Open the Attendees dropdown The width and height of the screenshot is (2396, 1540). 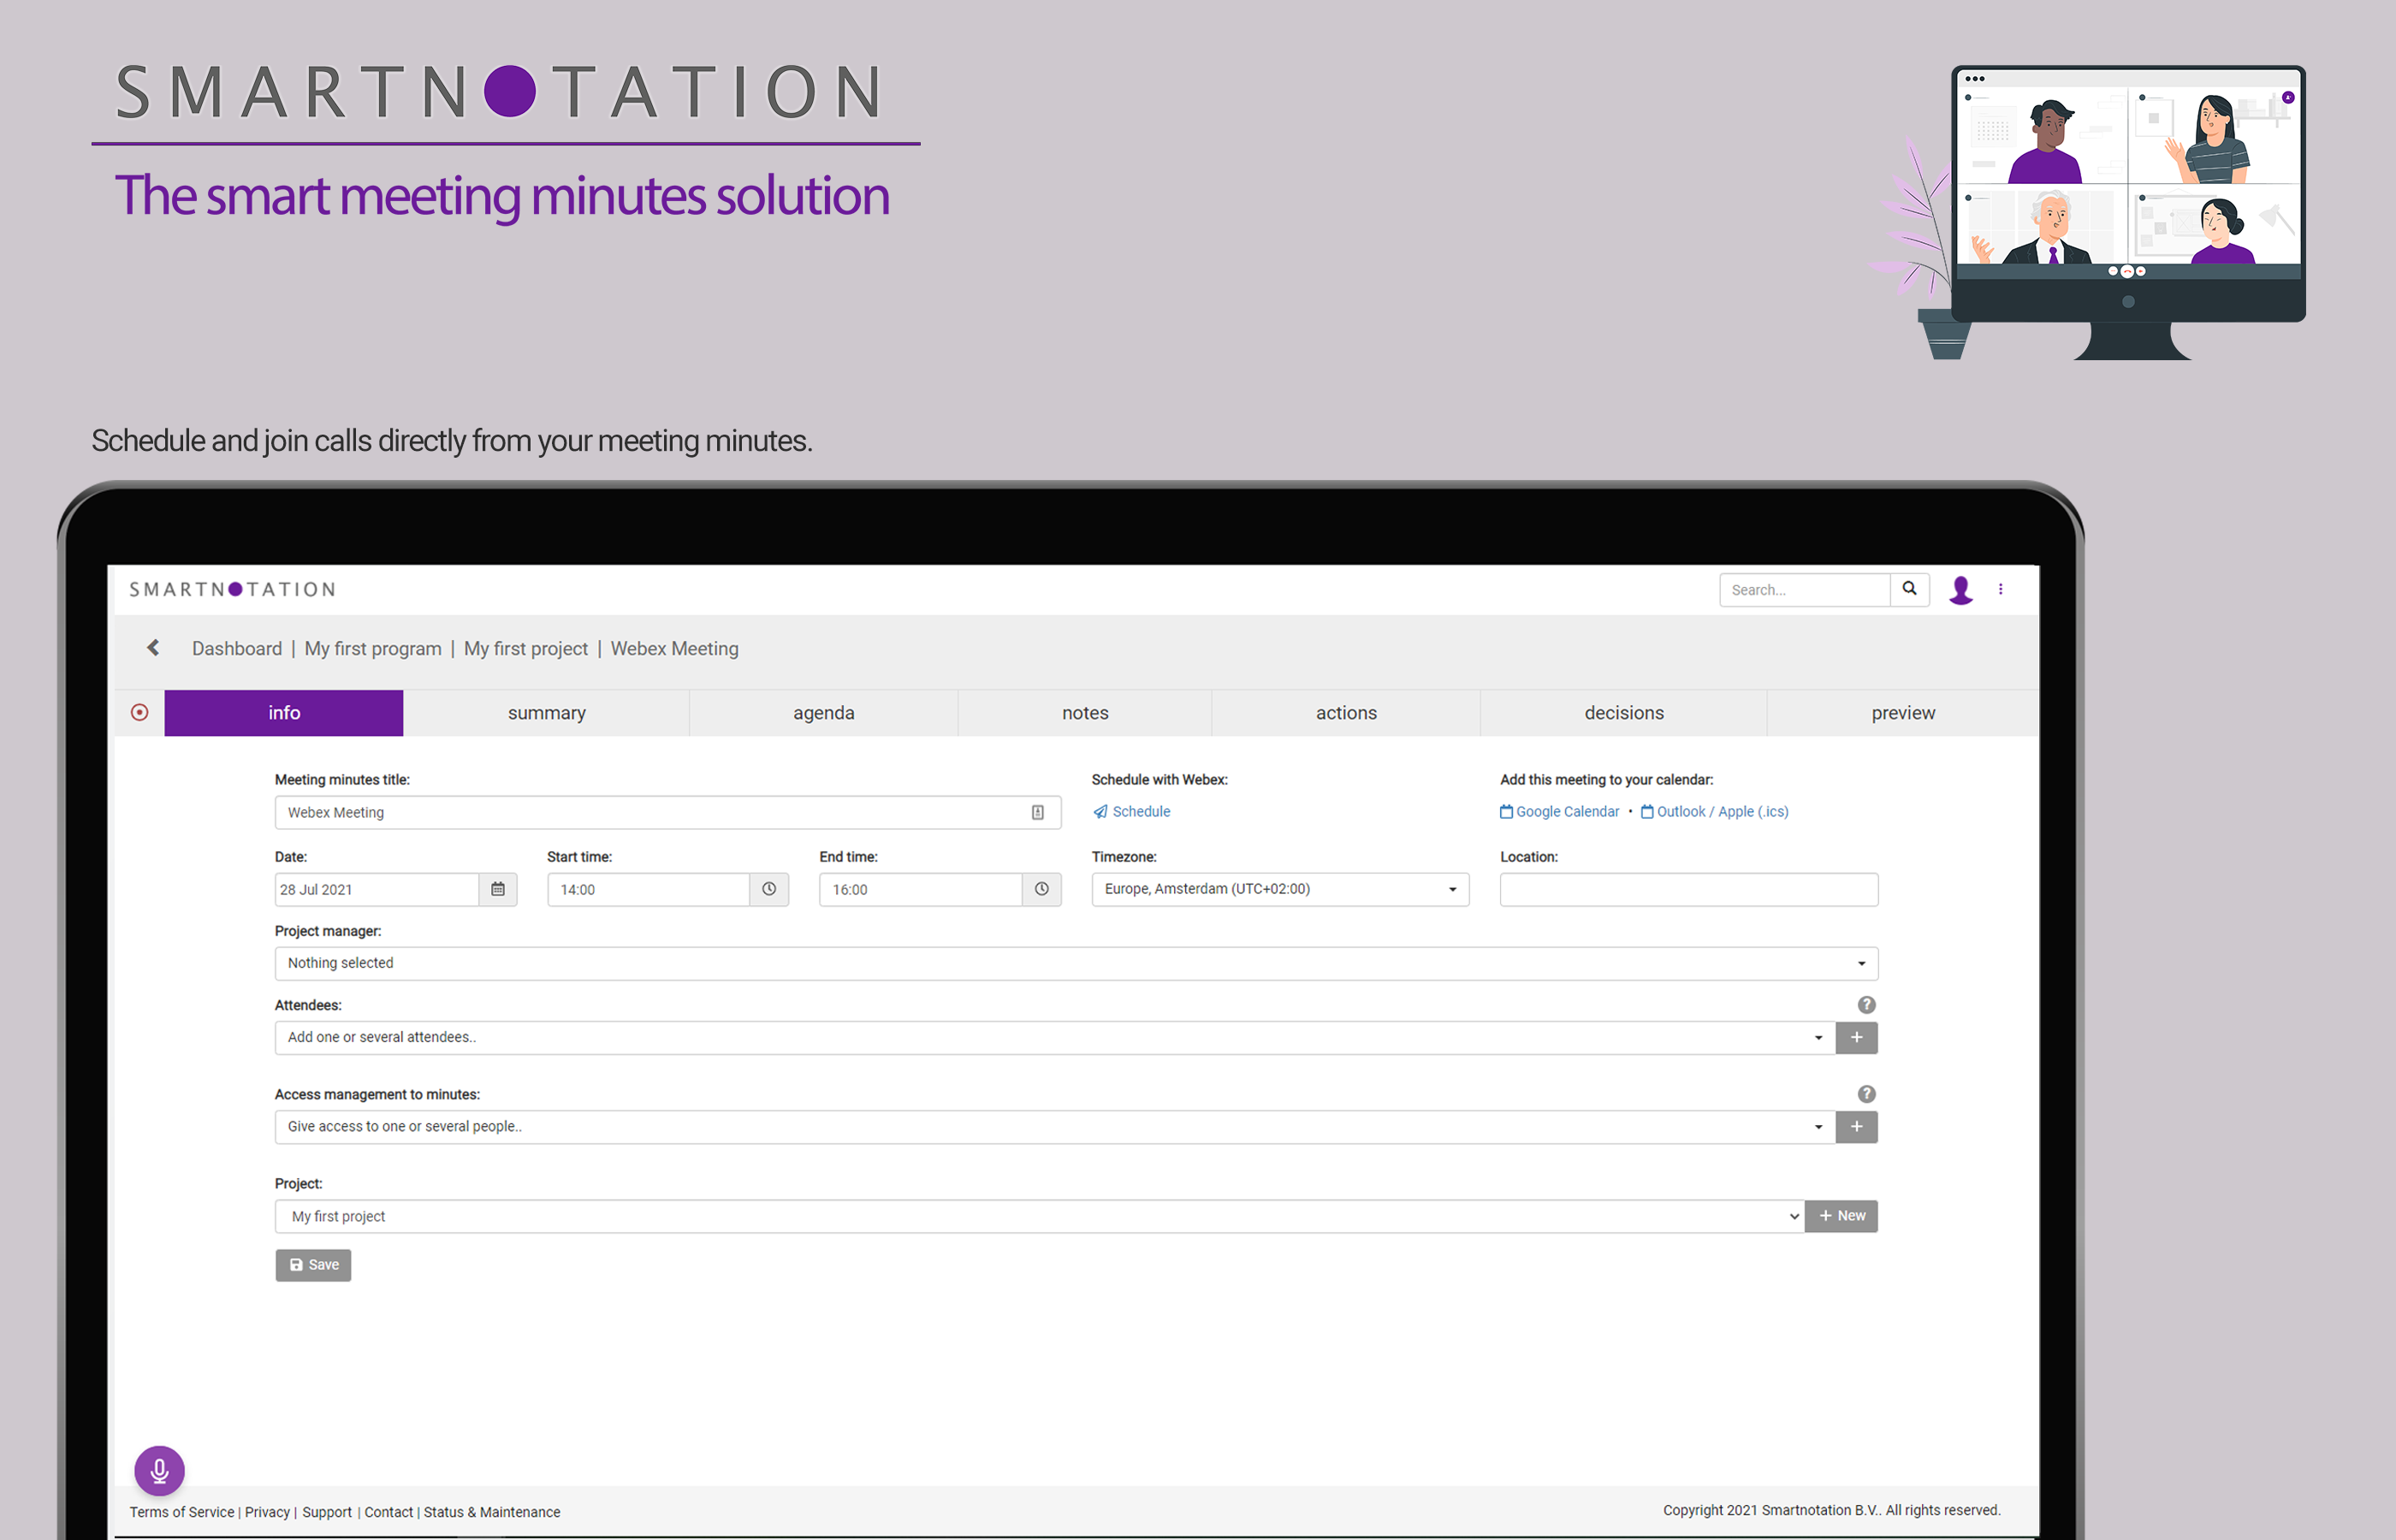point(1055,1037)
